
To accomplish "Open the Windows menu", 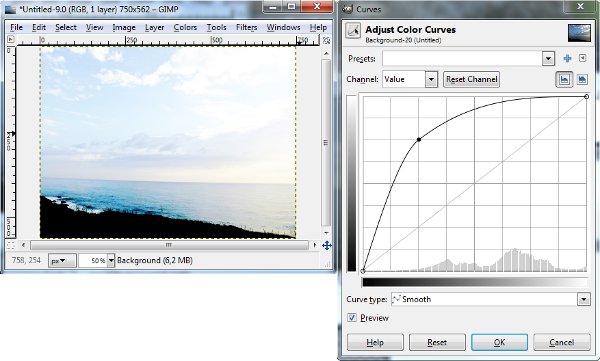I will [283, 28].
